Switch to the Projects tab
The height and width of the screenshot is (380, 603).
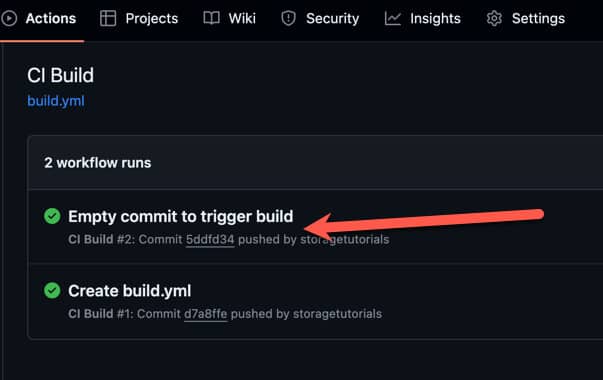(139, 18)
